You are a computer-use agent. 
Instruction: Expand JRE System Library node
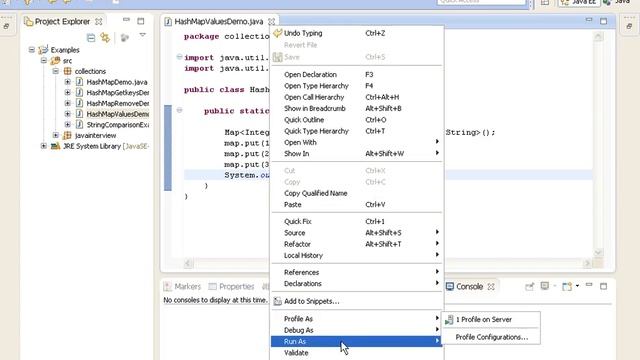click(44, 146)
